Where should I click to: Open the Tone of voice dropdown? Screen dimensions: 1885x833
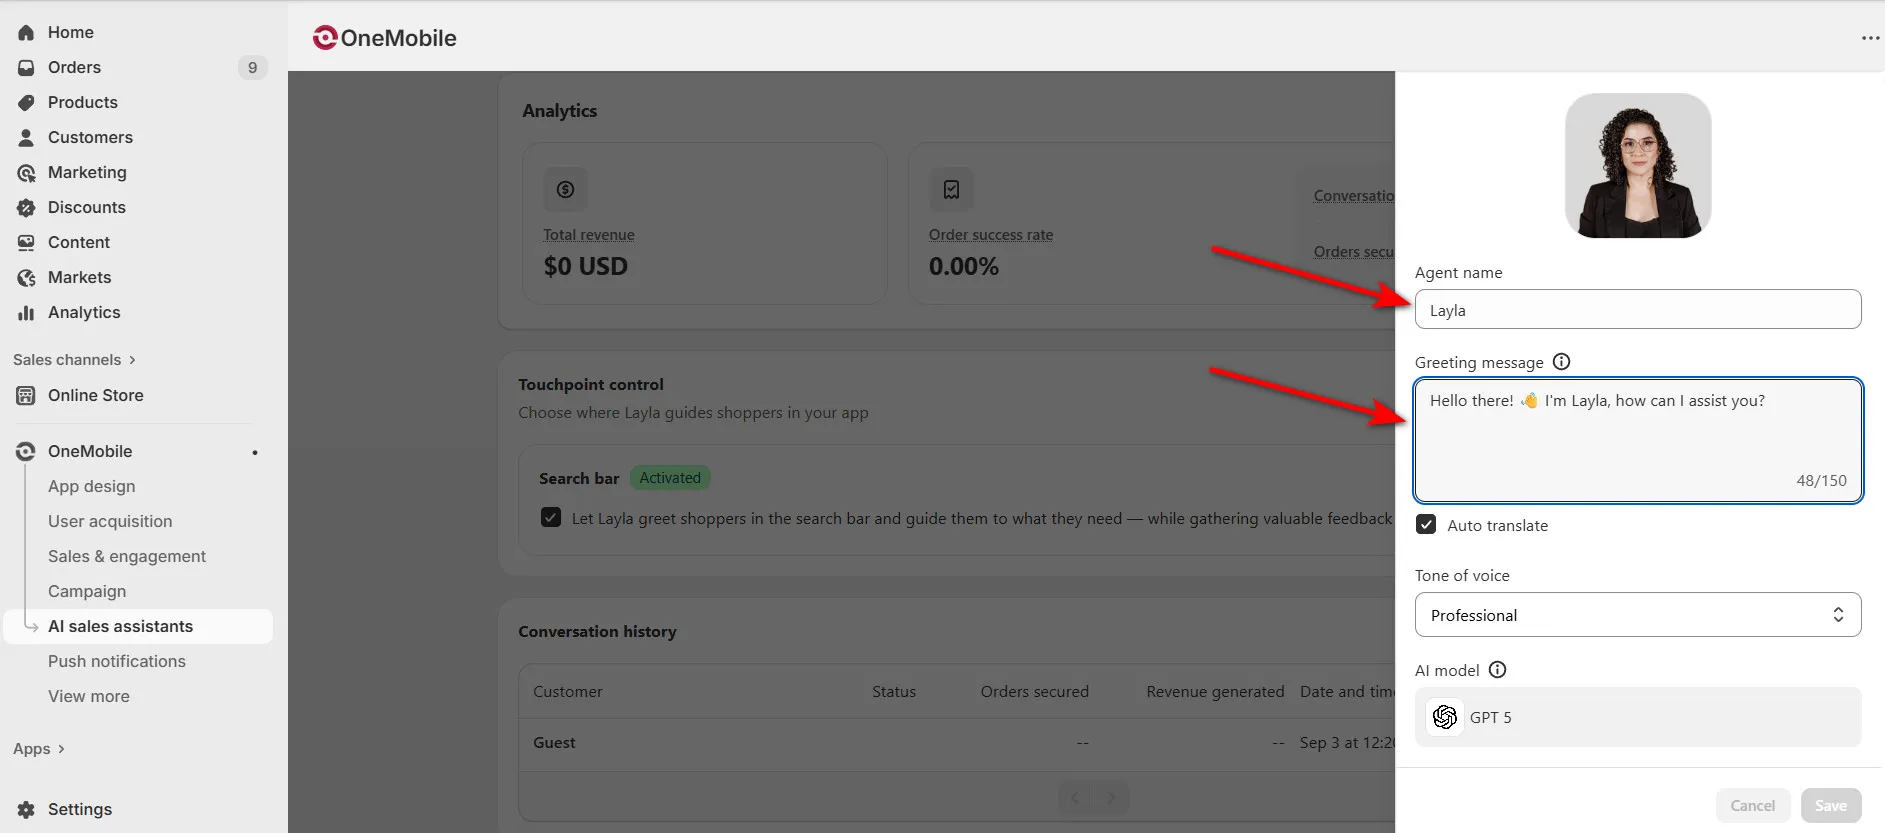tap(1637, 615)
